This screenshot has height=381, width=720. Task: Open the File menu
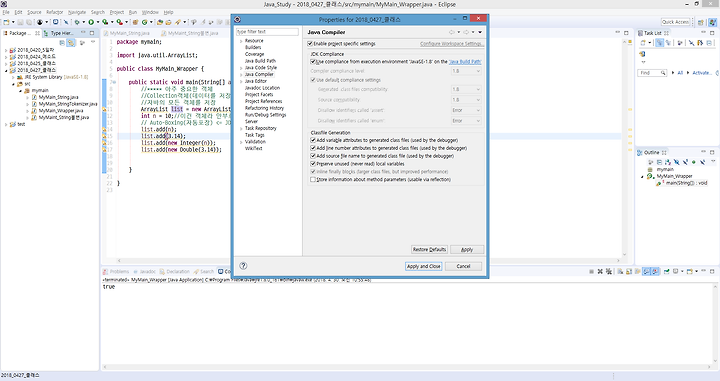click(6, 12)
